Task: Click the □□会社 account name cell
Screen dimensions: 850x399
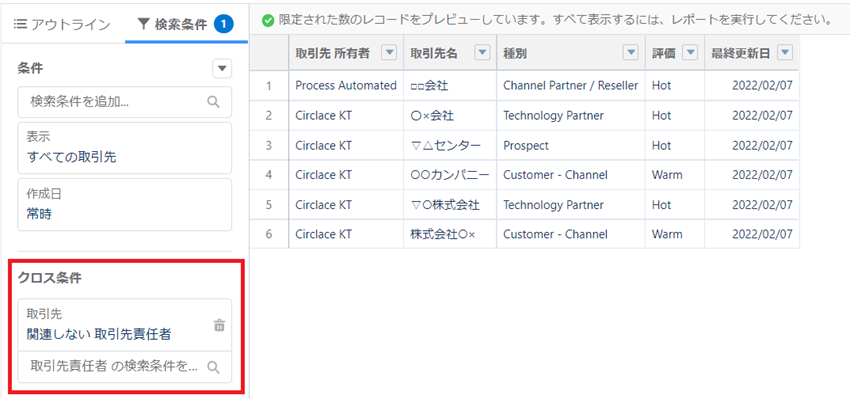Action: (450, 86)
